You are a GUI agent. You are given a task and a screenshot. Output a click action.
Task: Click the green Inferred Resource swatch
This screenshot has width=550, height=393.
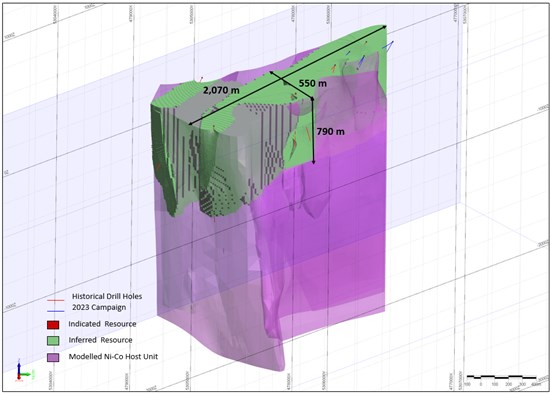pyautogui.click(x=53, y=340)
